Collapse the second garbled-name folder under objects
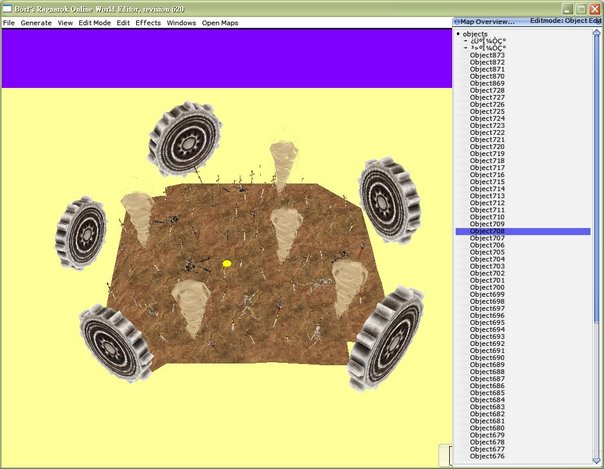Screen dimensions: 604x469 tap(465, 48)
